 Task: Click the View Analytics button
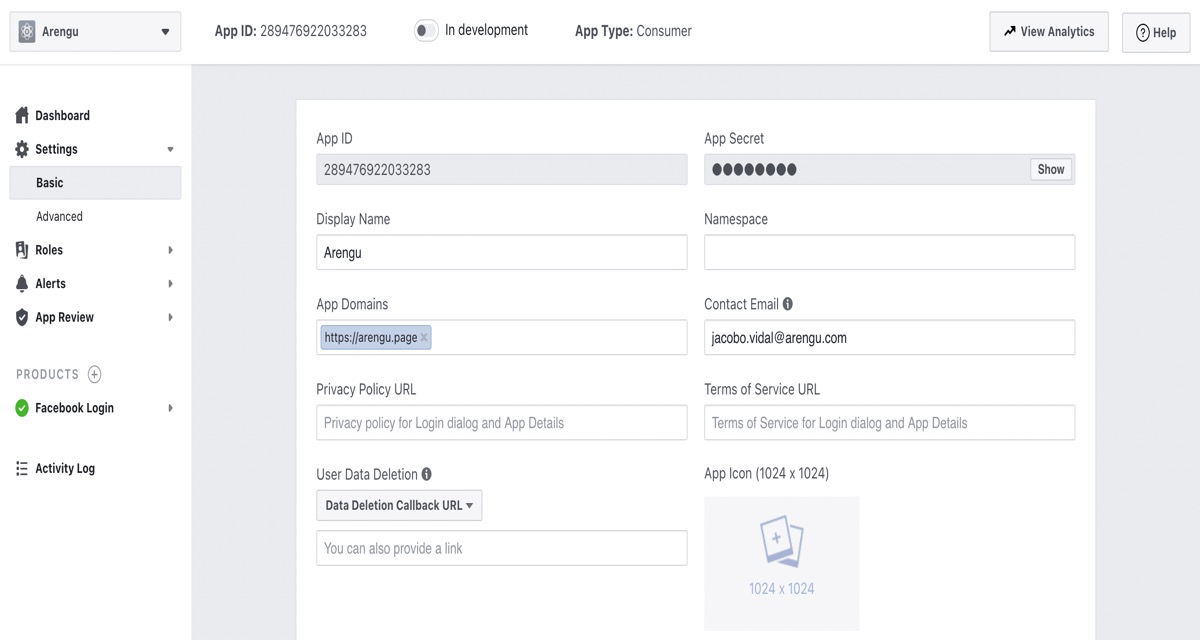(x=1048, y=32)
